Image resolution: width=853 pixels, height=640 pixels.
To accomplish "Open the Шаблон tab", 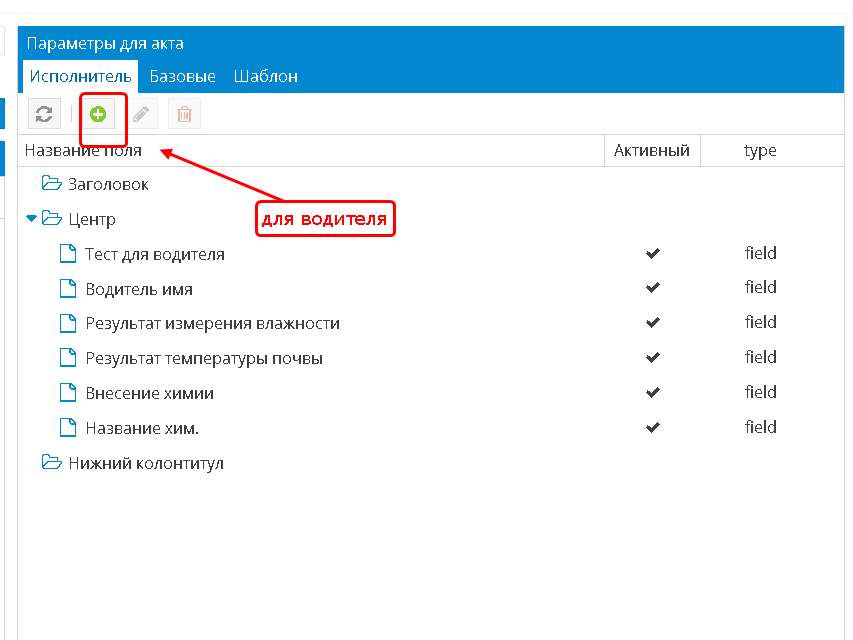I will (x=266, y=76).
